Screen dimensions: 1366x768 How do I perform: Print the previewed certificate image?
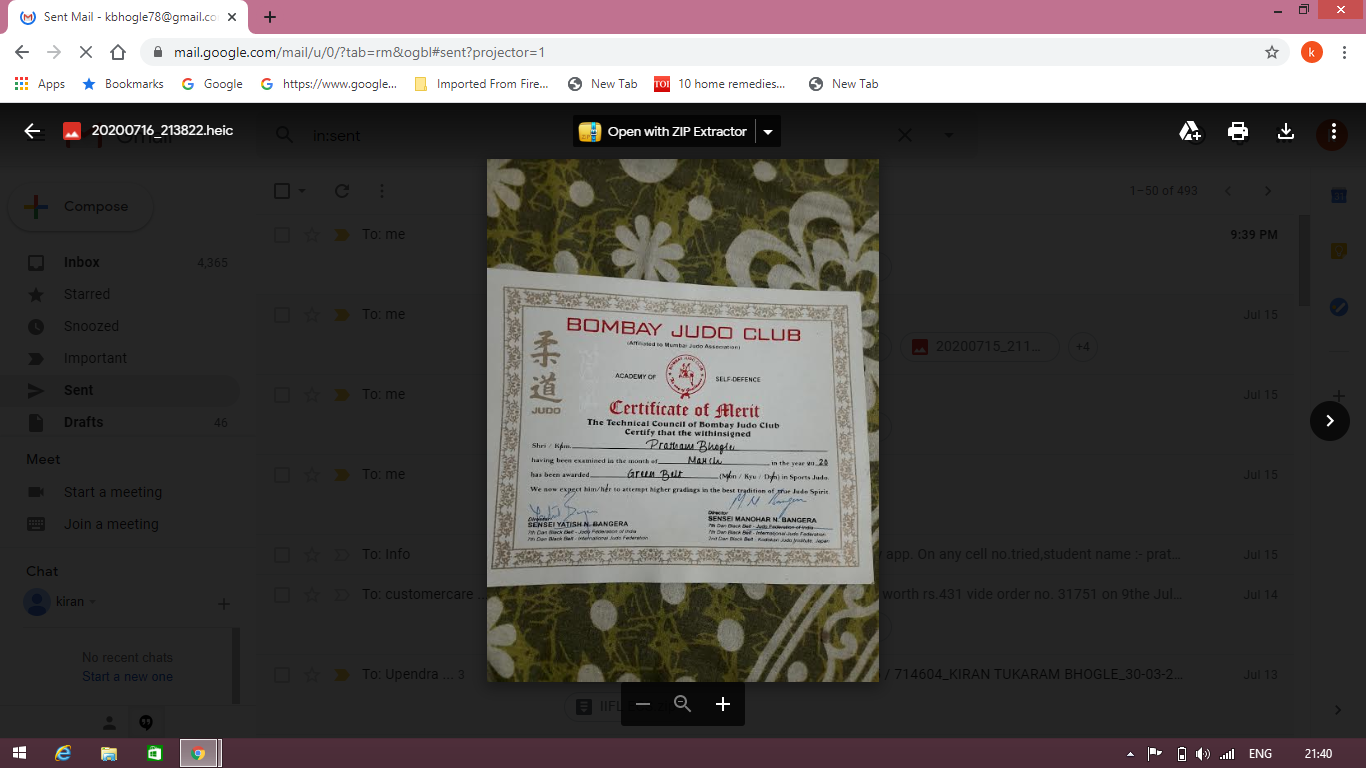coord(1238,131)
